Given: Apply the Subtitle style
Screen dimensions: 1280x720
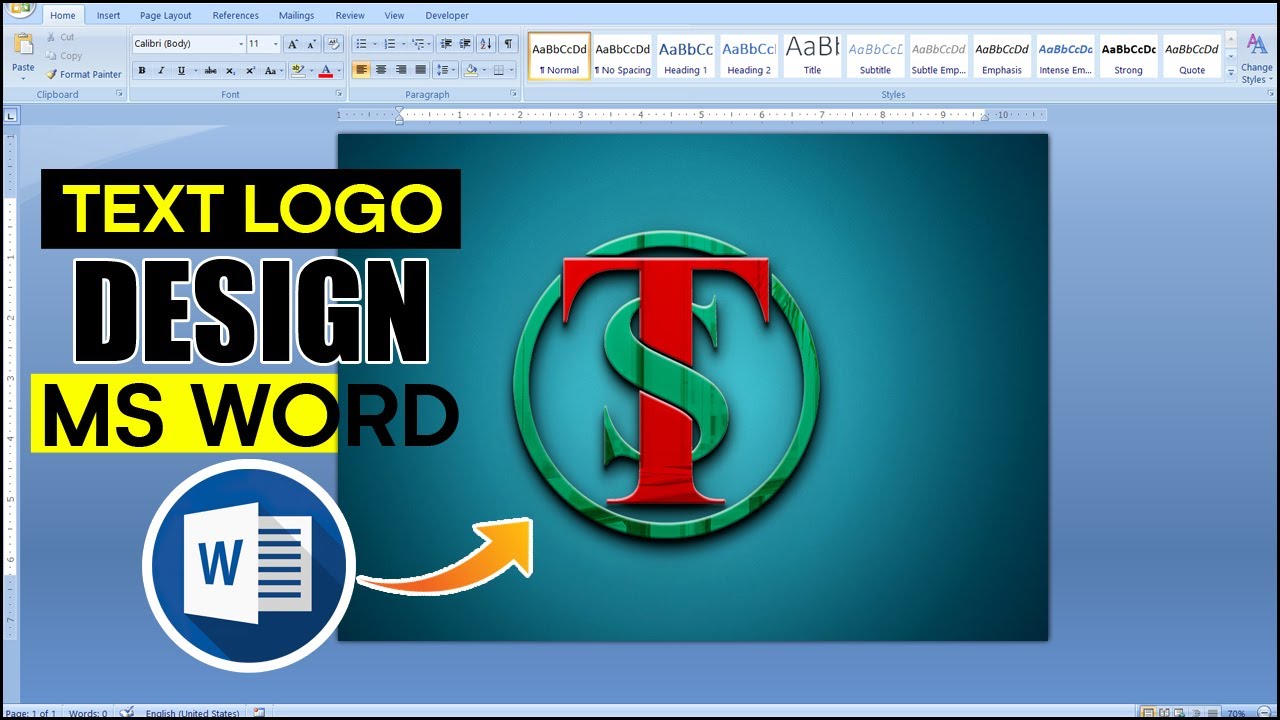Looking at the screenshot, I should (875, 56).
